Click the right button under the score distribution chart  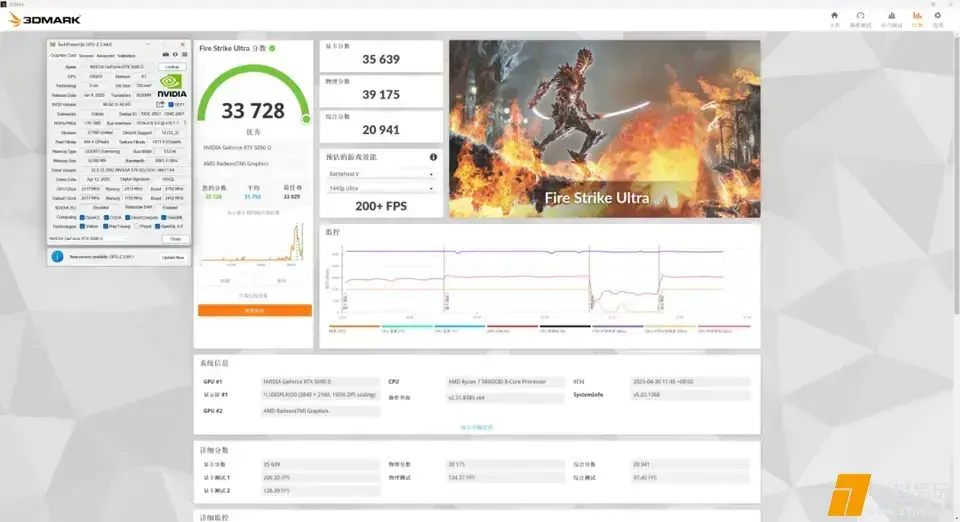pyautogui.click(x=282, y=281)
